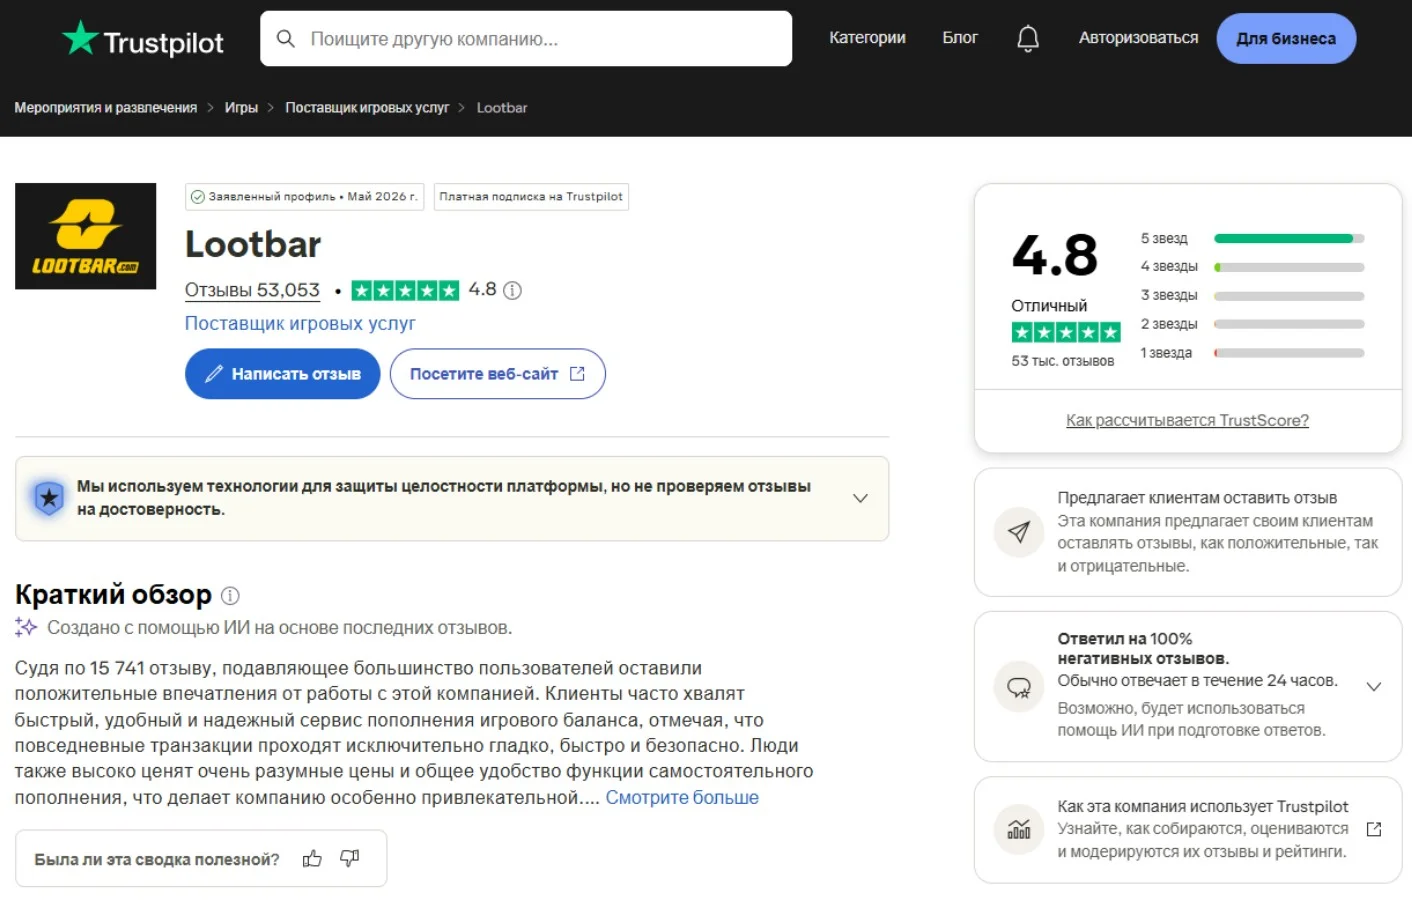Viewport: 1412px width, 917px height.
Task: Click Авторизоваться to log in
Action: coord(1138,38)
